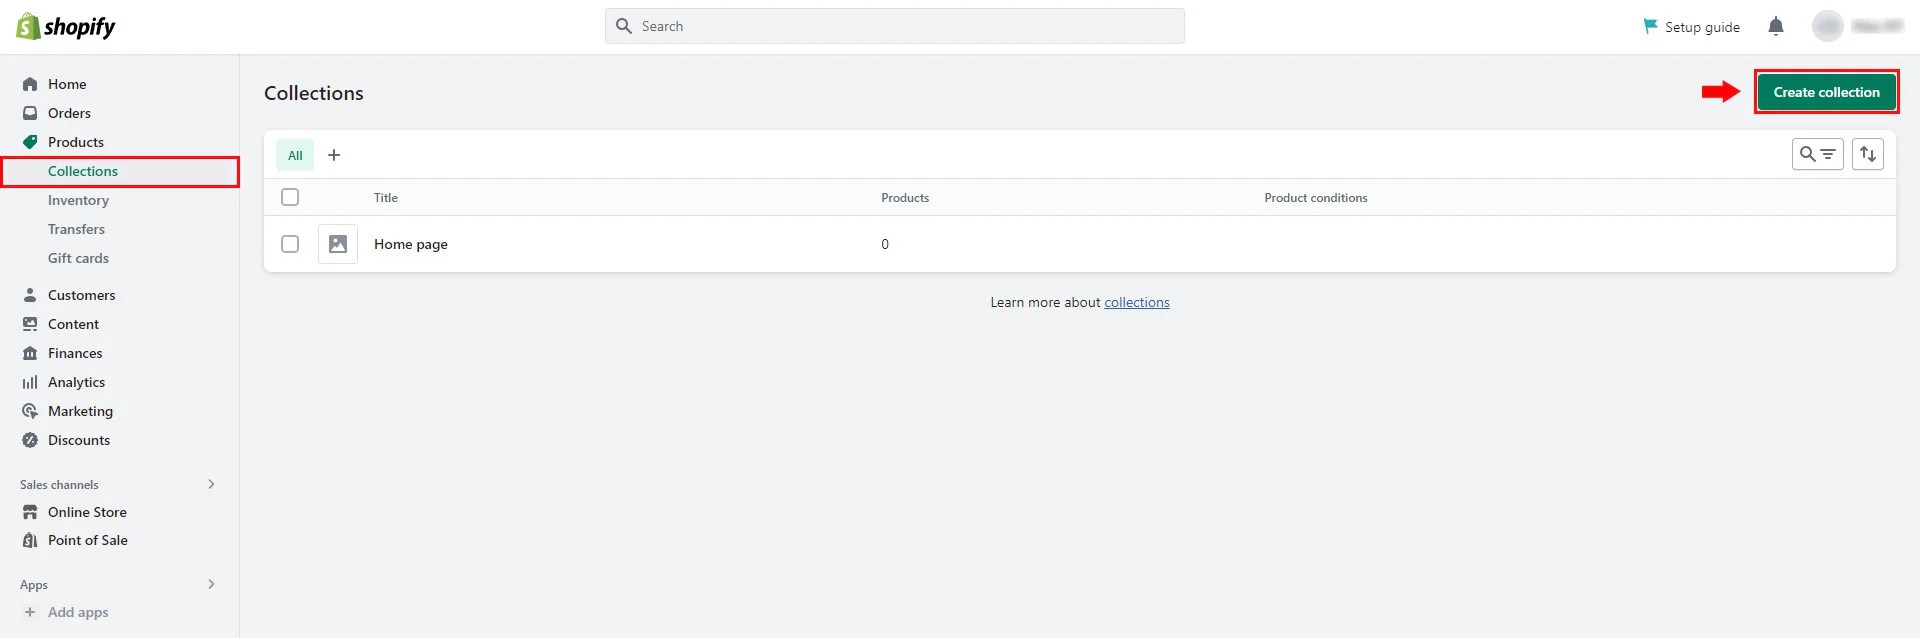Click the Discounts badge icon

point(30,440)
